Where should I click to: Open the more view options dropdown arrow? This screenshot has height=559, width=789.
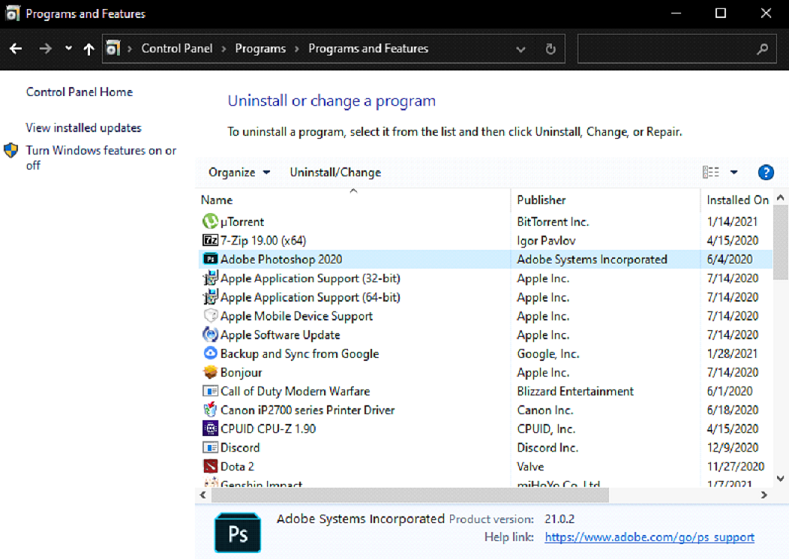[734, 173]
